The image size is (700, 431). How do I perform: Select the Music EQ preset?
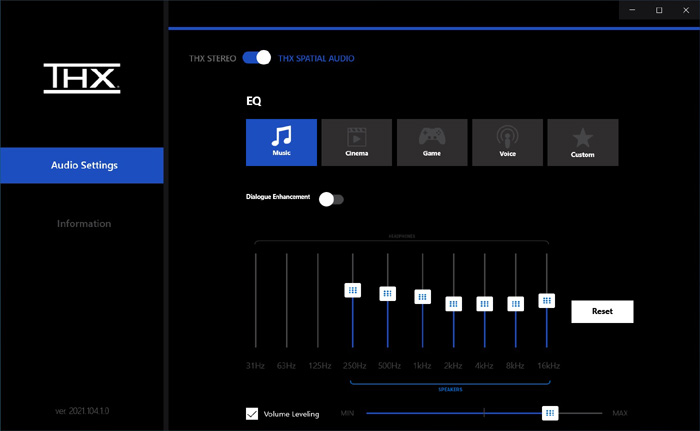(281, 142)
